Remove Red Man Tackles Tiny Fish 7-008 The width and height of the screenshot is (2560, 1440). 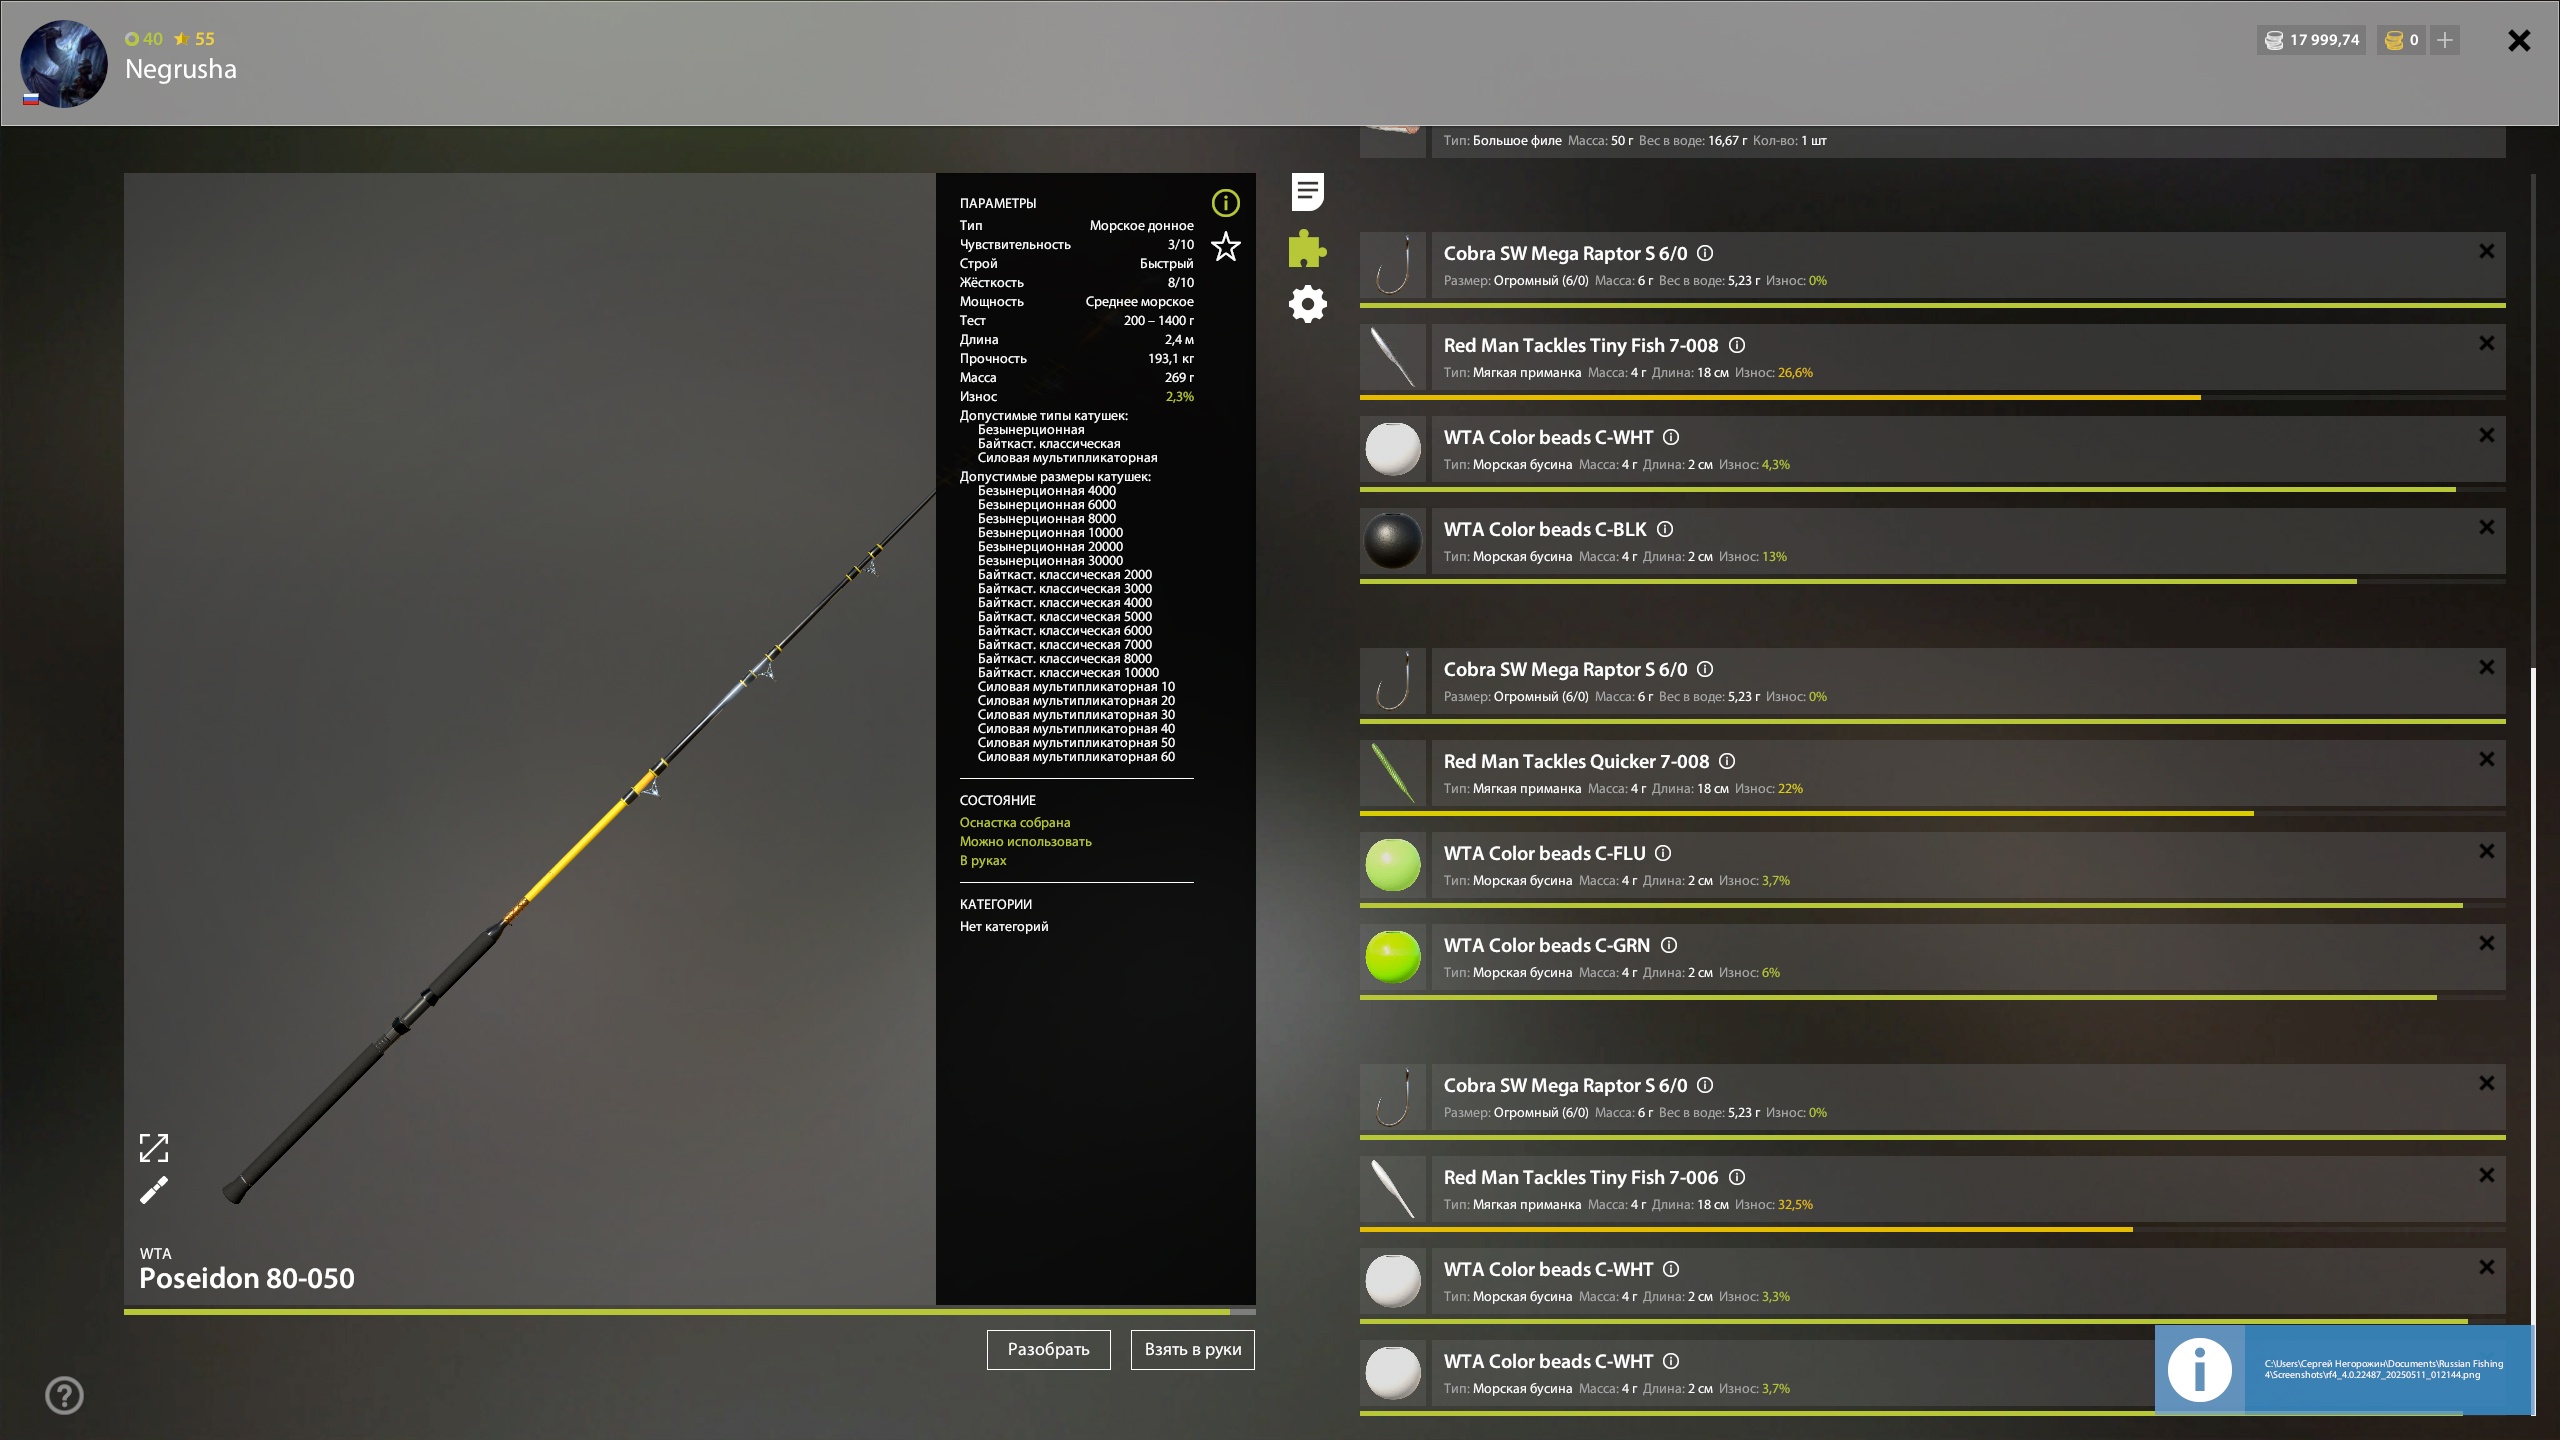[x=2487, y=343]
